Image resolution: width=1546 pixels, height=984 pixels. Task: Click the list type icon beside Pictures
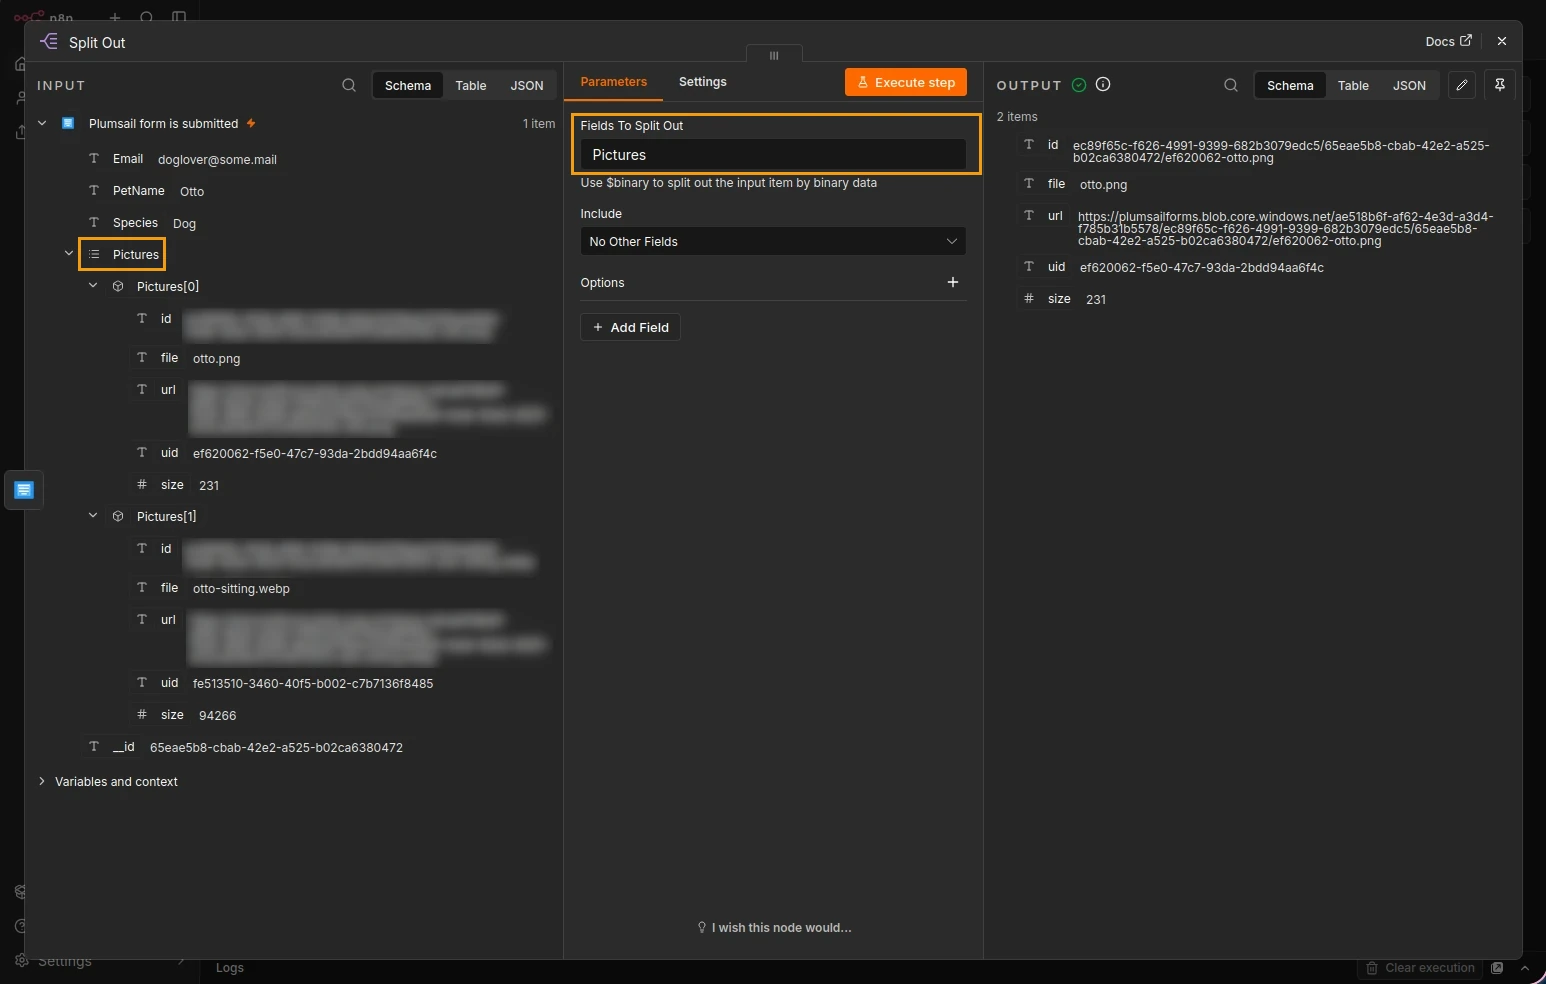[94, 255]
